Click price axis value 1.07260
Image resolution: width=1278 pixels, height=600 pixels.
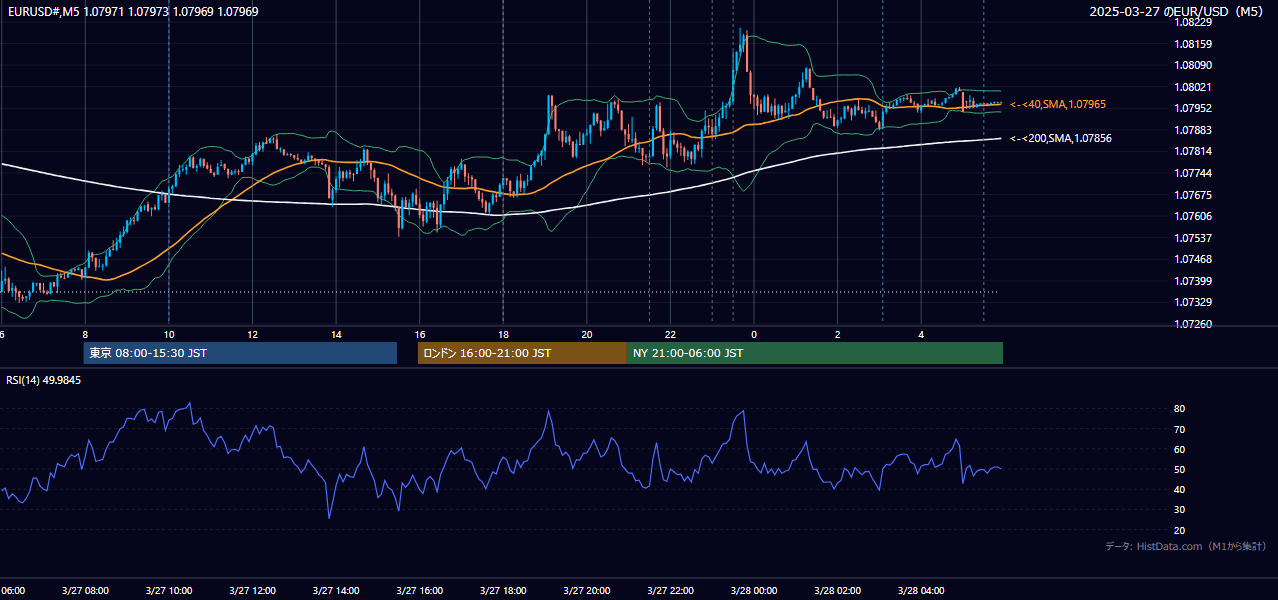(x=1194, y=324)
